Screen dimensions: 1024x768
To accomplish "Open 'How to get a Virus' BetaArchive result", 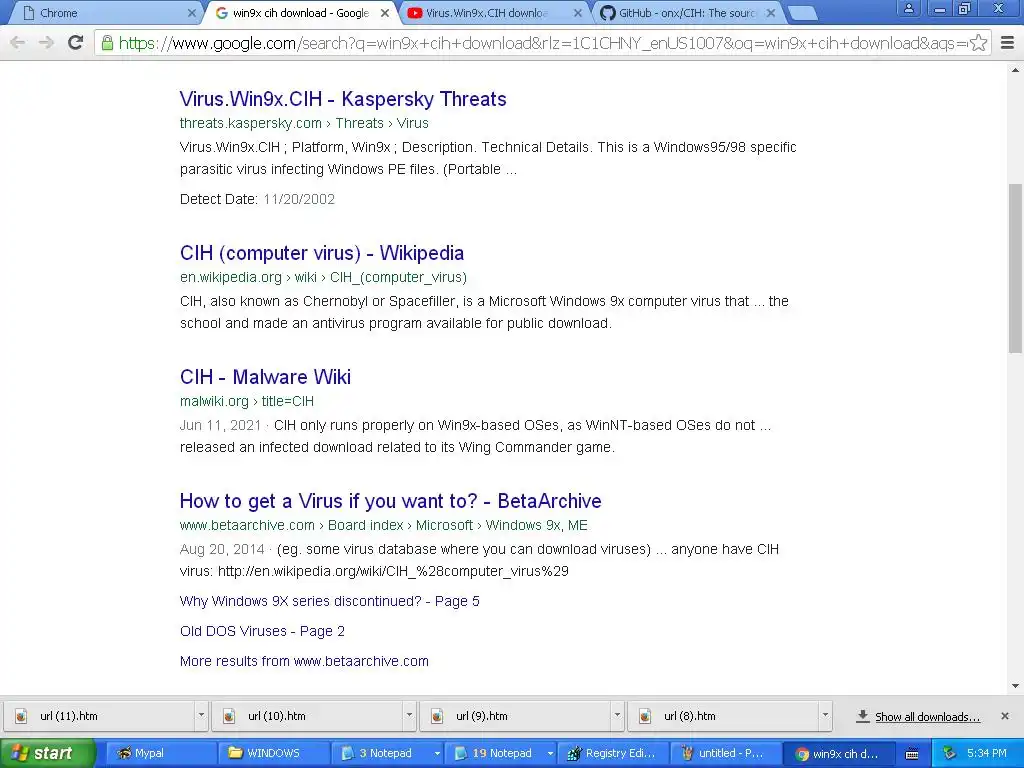I will [x=391, y=502].
